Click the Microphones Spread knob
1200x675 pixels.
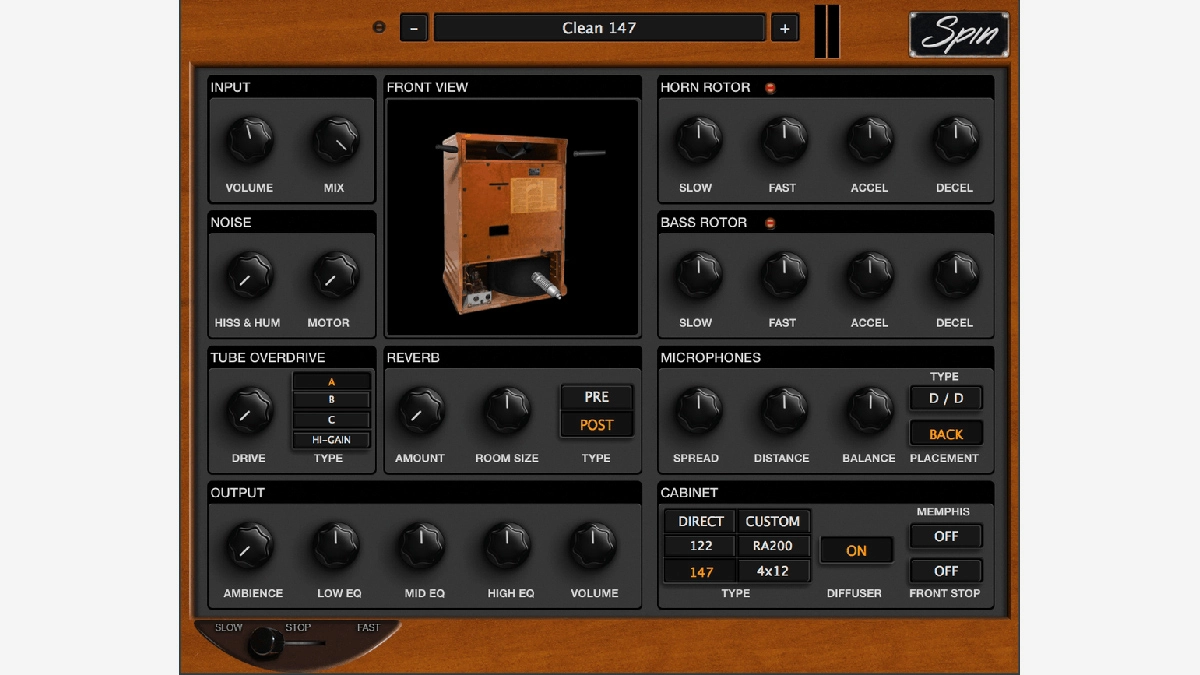(x=696, y=411)
